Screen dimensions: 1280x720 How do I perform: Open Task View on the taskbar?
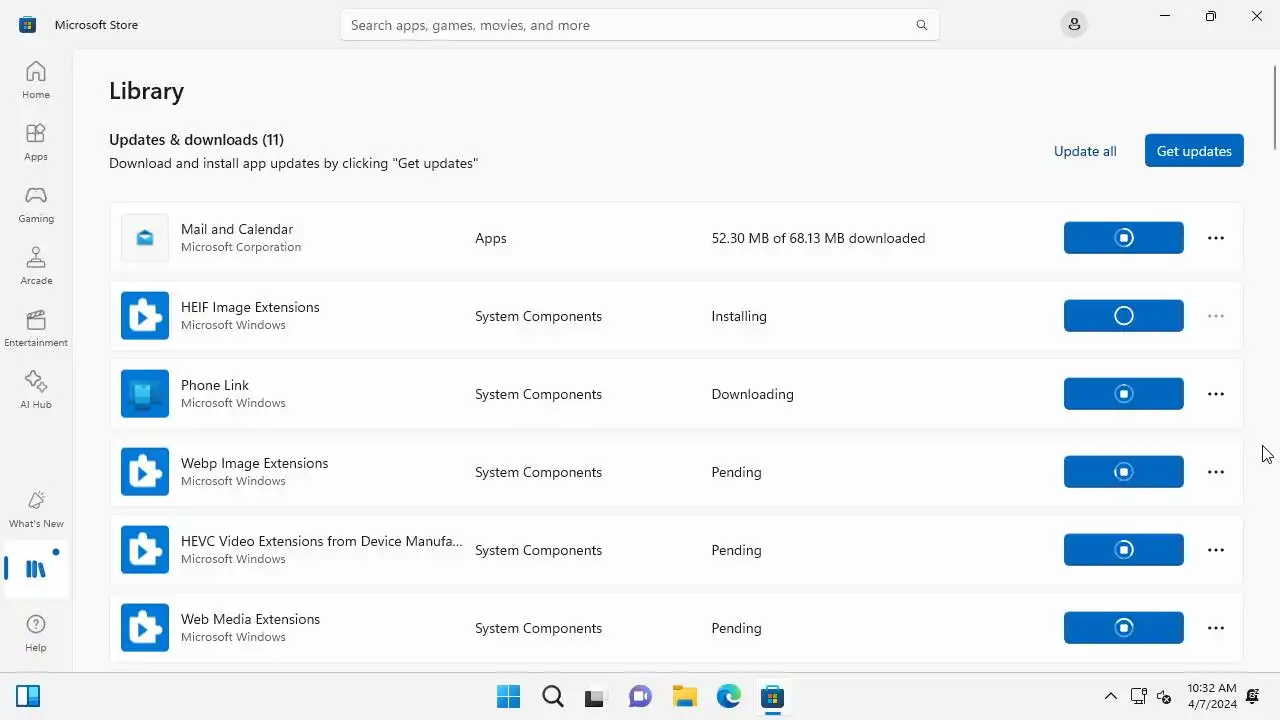point(596,697)
